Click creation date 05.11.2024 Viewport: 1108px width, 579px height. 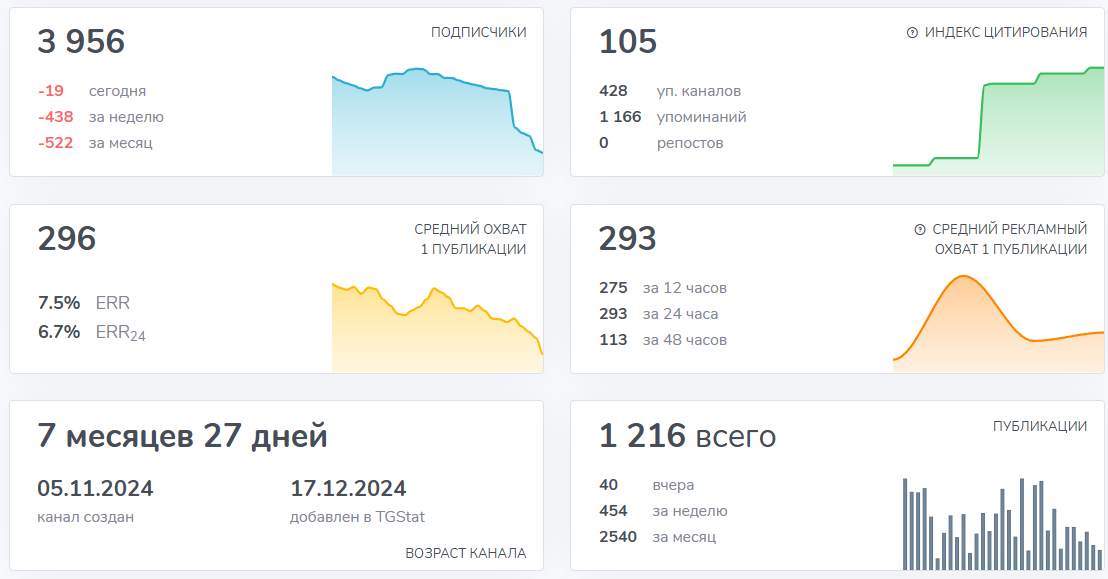(95, 489)
